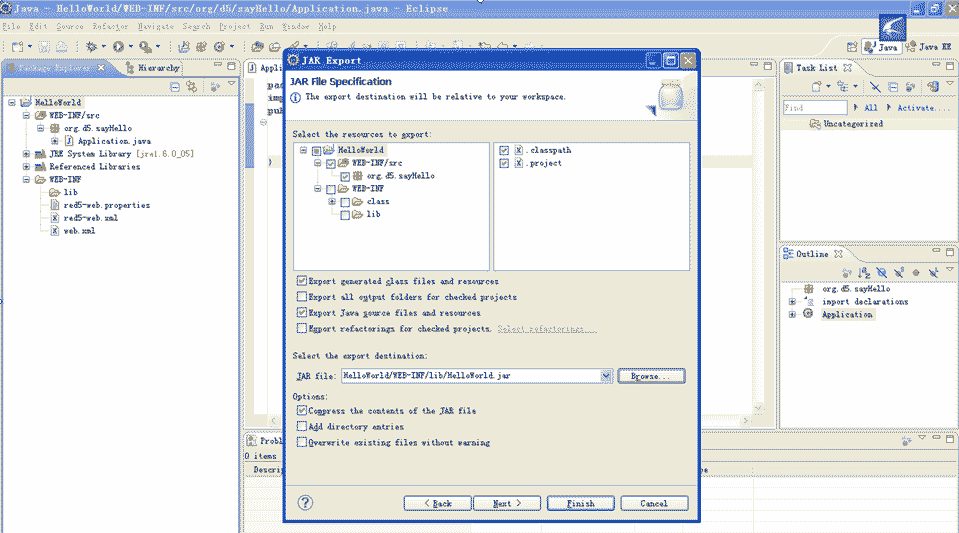Image resolution: width=959 pixels, height=533 pixels.
Task: Click Collapse All icon in Task List
Action: click(x=893, y=87)
